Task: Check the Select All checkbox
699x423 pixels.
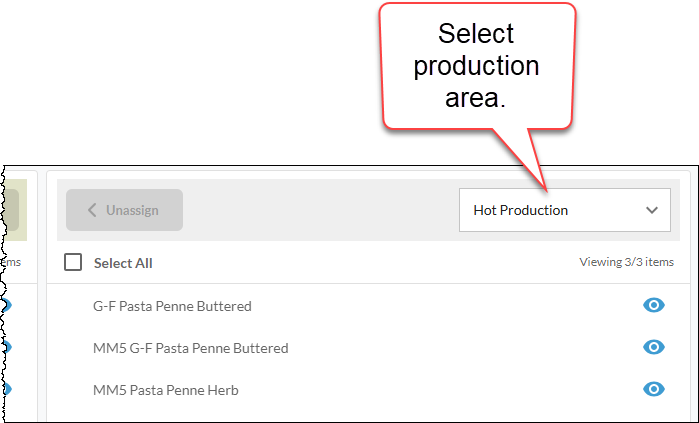Action: coord(73,263)
